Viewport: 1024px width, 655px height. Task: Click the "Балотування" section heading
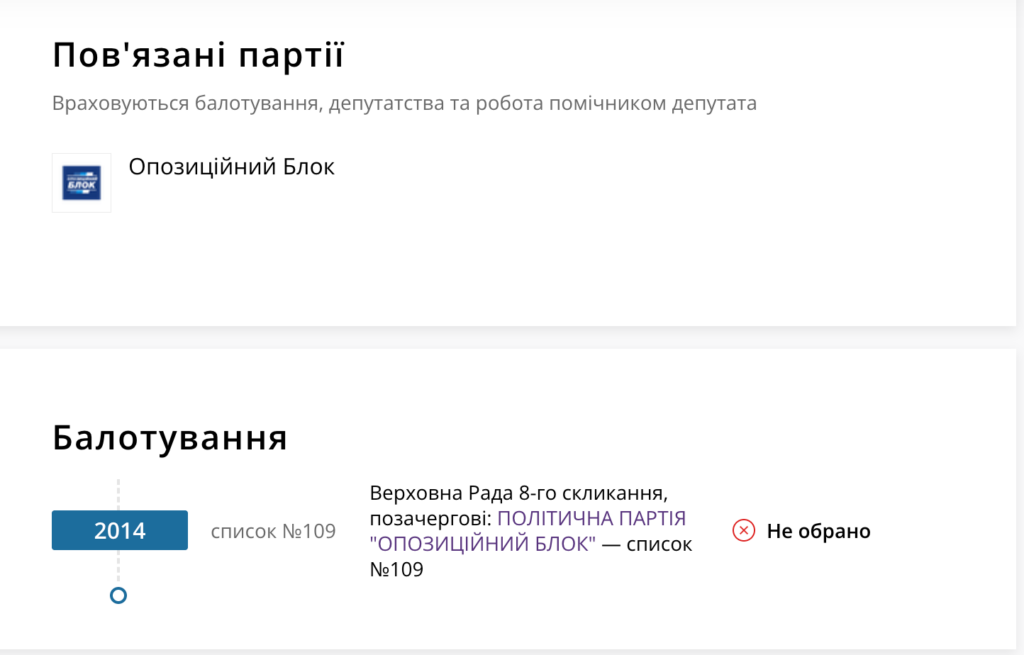(x=170, y=438)
